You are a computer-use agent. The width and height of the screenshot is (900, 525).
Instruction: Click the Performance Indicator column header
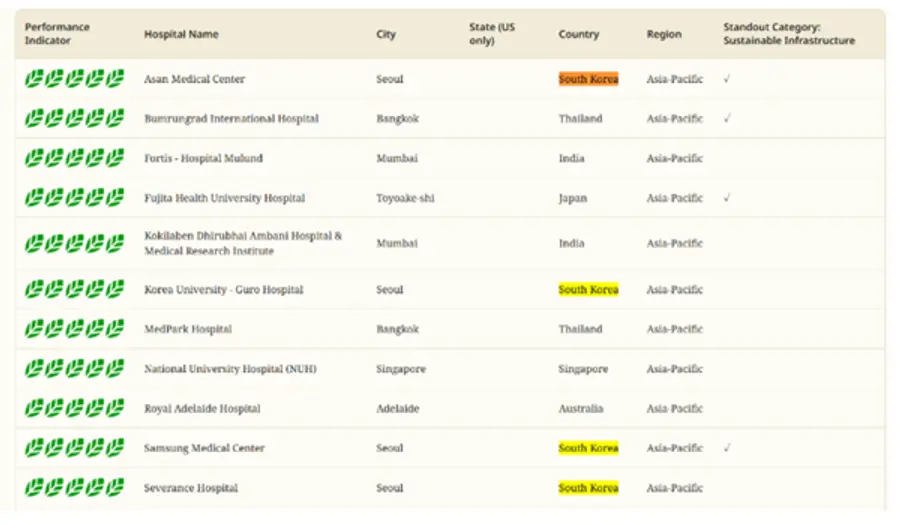(x=57, y=34)
